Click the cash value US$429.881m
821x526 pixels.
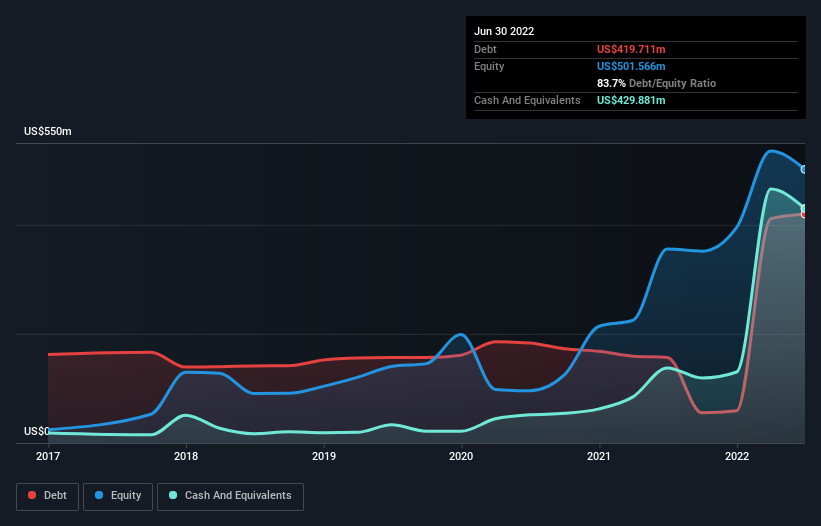click(631, 100)
